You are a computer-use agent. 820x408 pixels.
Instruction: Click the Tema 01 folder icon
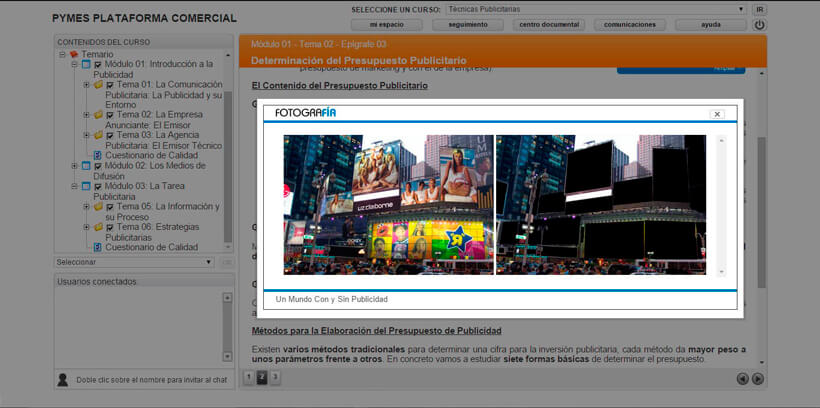tap(98, 85)
